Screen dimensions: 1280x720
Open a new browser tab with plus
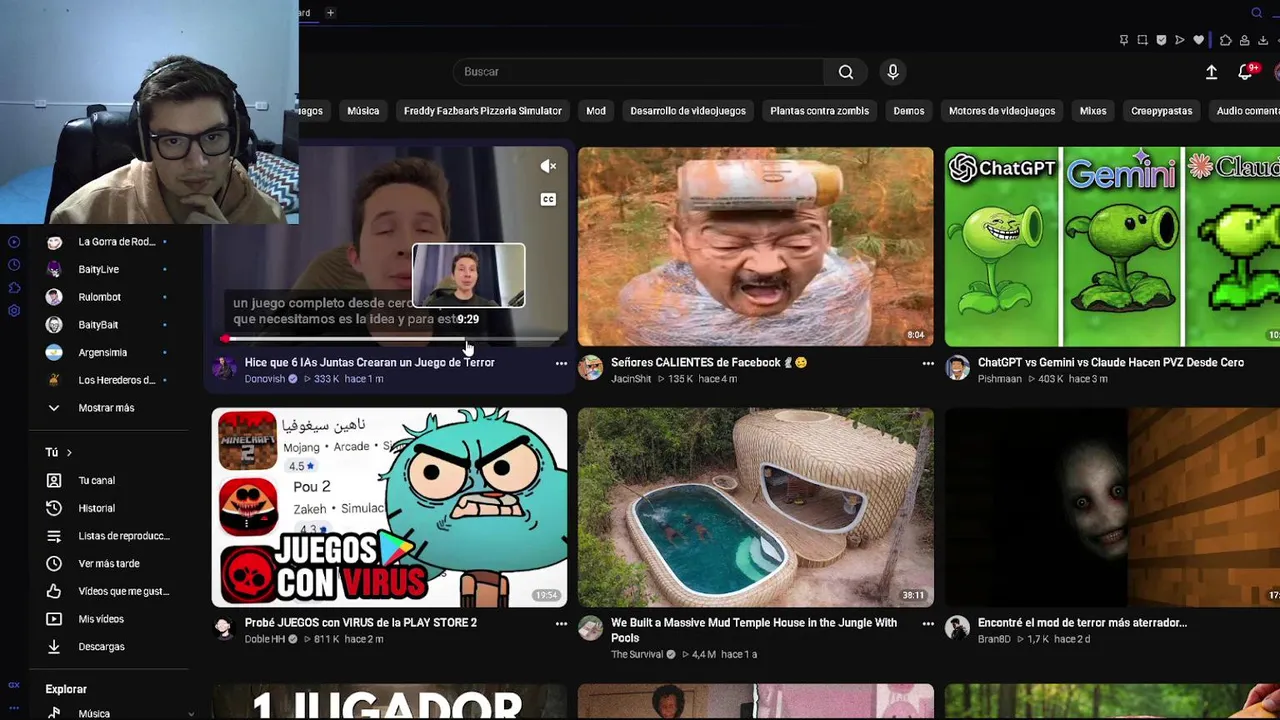[x=330, y=13]
